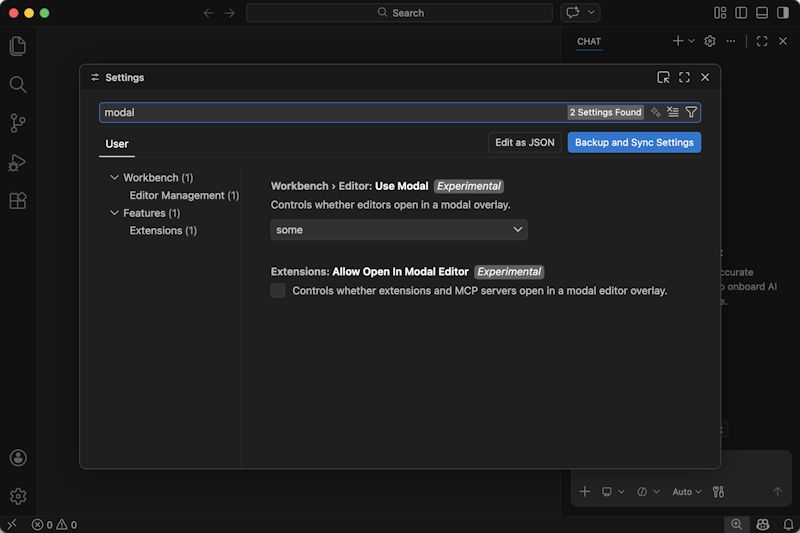This screenshot has width=800, height=533.
Task: Click the zoom magnifier status bar icon
Action: pyautogui.click(x=736, y=524)
